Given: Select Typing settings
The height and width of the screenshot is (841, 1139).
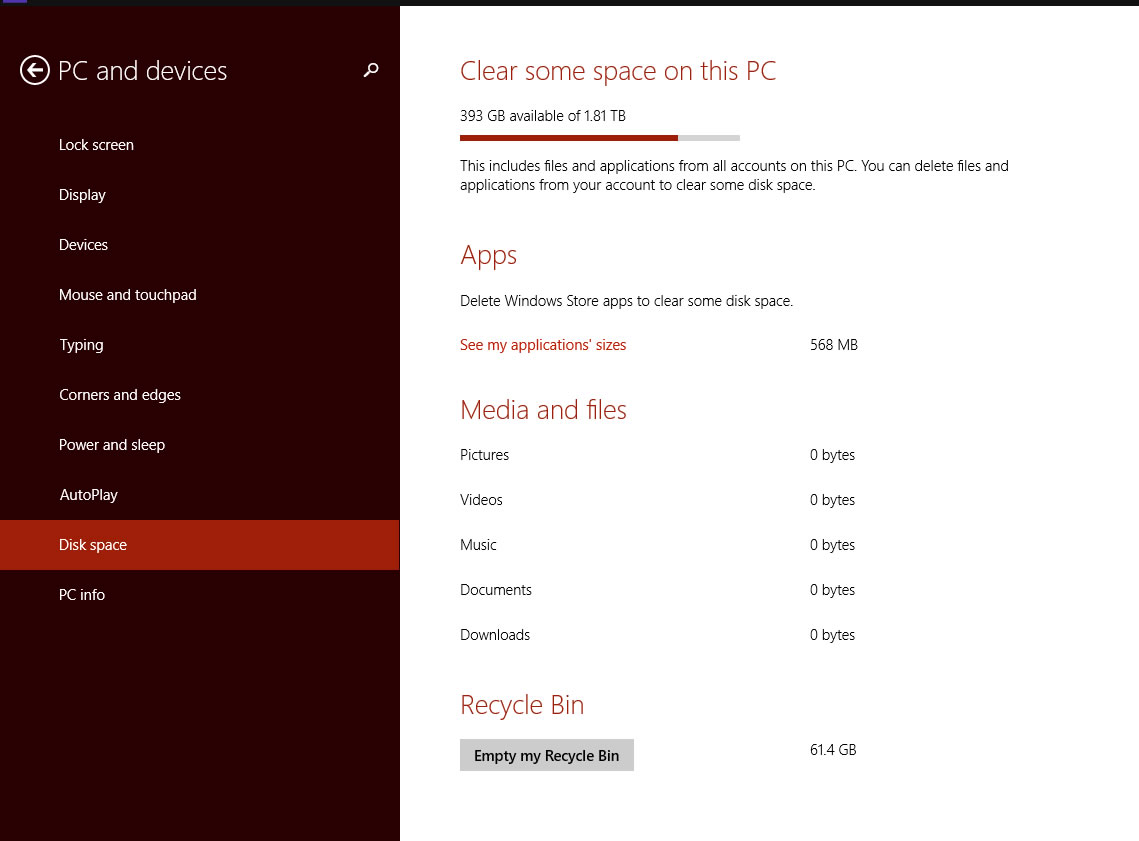Looking at the screenshot, I should (x=81, y=344).
